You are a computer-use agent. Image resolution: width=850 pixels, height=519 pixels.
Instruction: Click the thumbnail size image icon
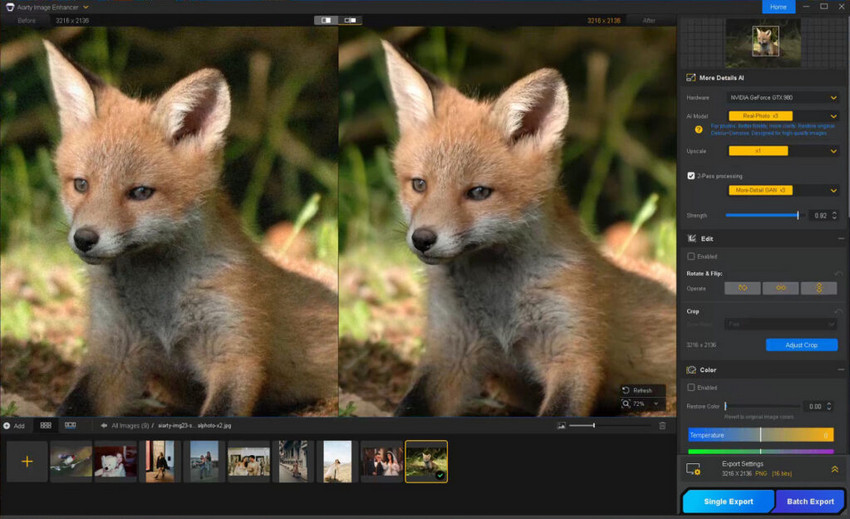(x=561, y=426)
